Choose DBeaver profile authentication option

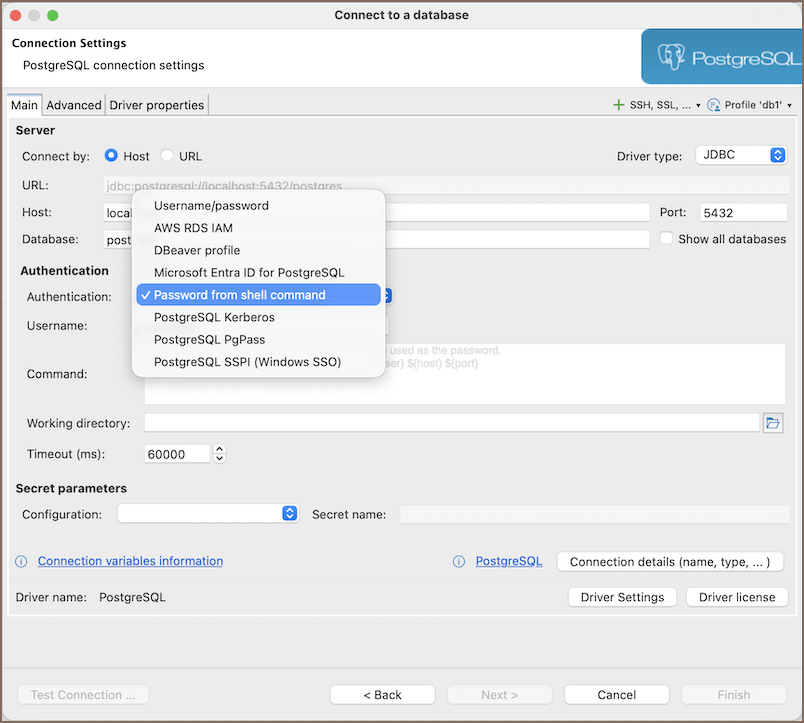click(258, 250)
